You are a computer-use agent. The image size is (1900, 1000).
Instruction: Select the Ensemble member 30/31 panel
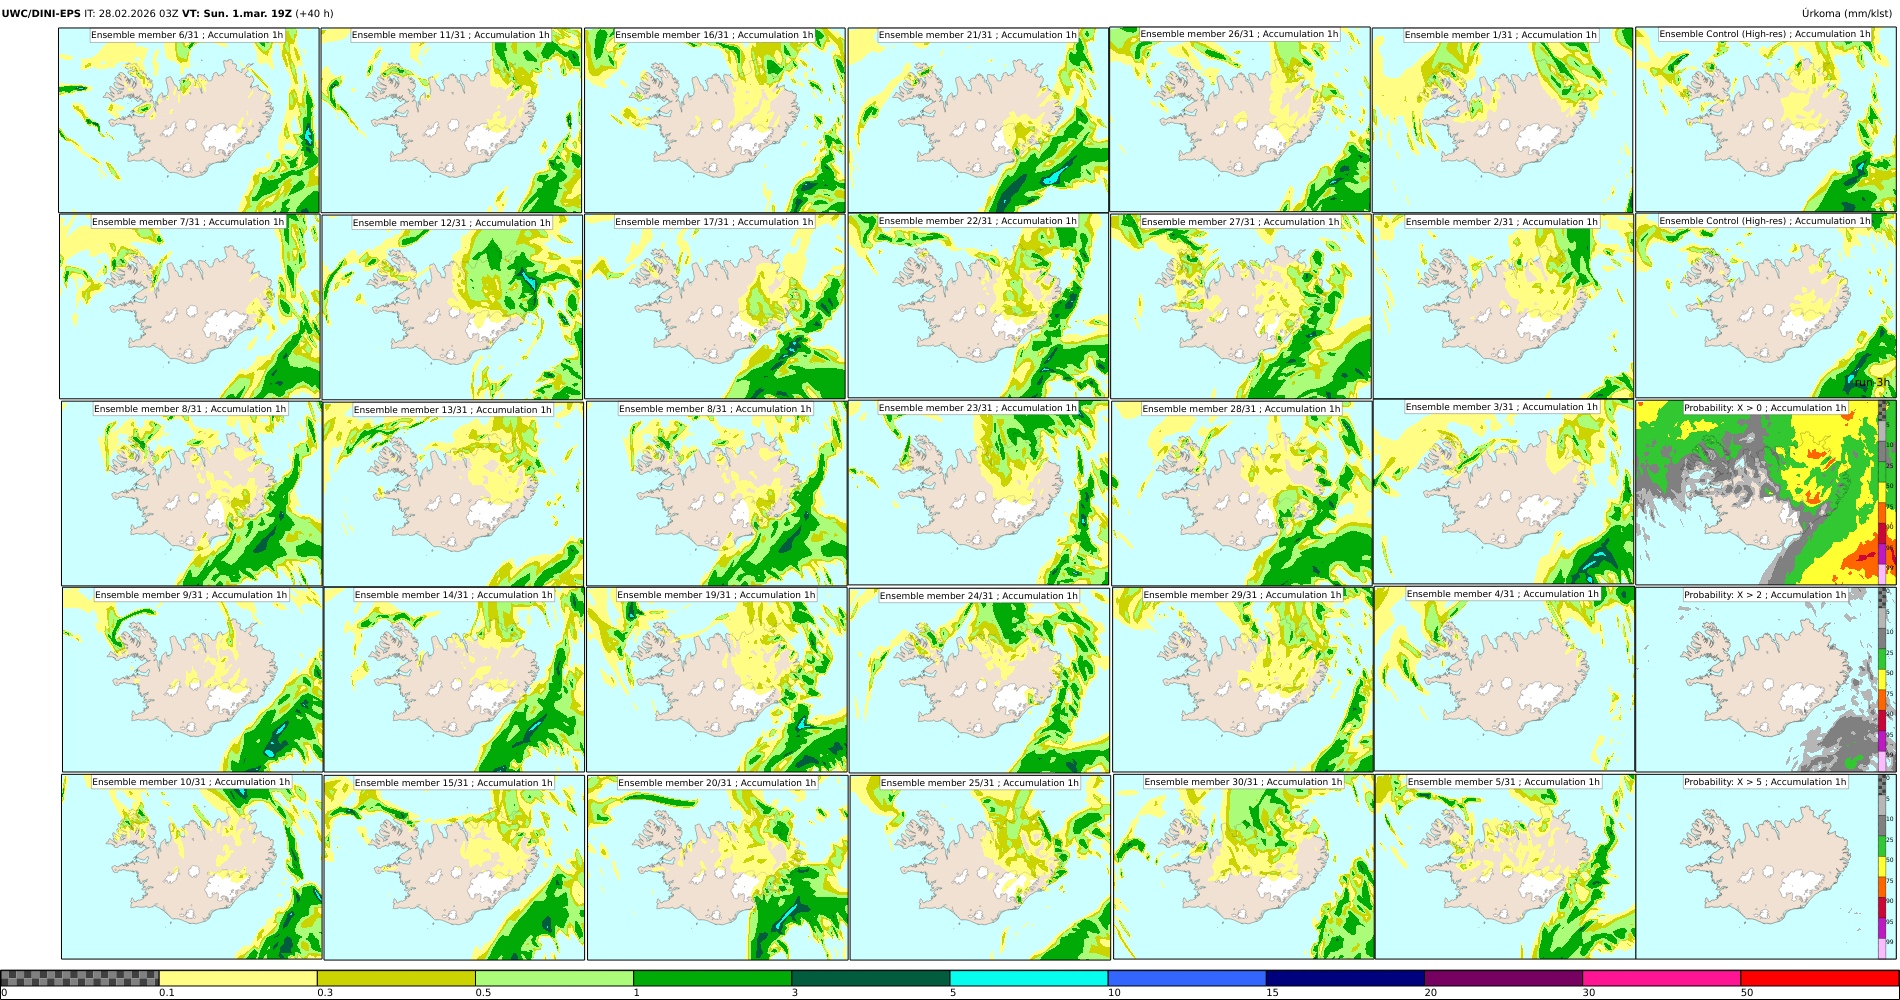coord(1243,867)
